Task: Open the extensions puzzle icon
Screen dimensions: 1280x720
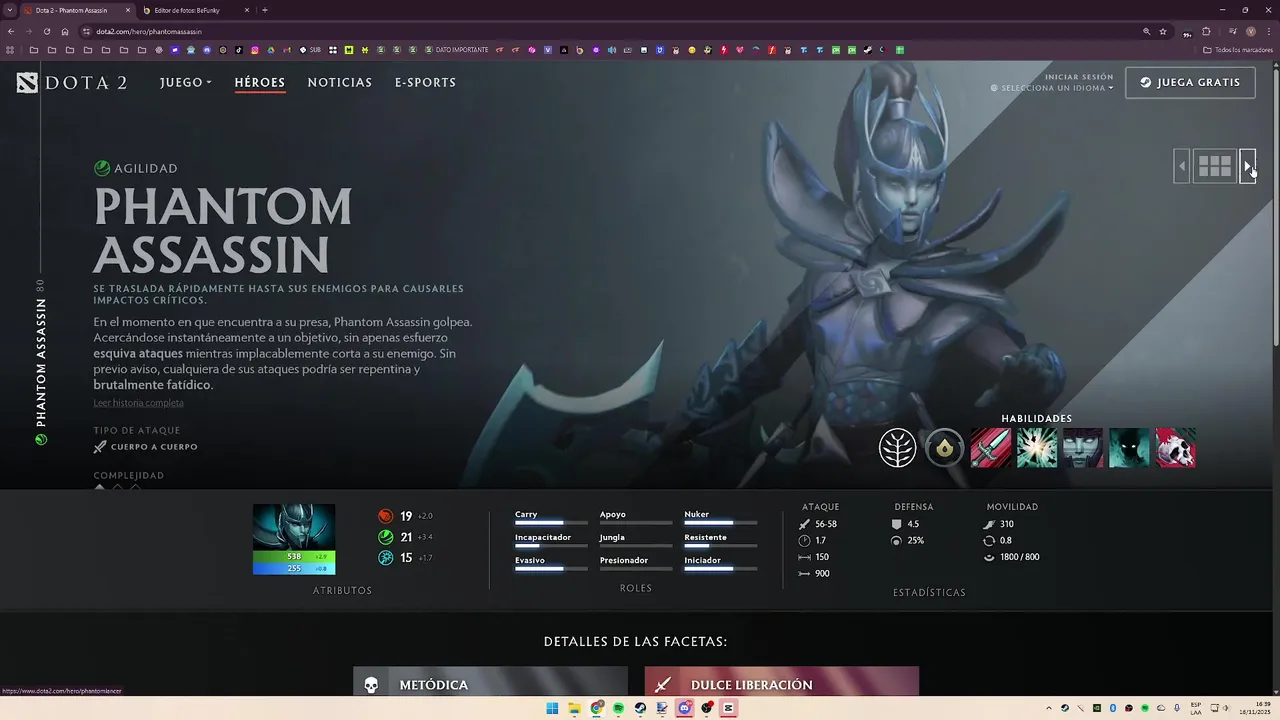Action: tap(1206, 31)
